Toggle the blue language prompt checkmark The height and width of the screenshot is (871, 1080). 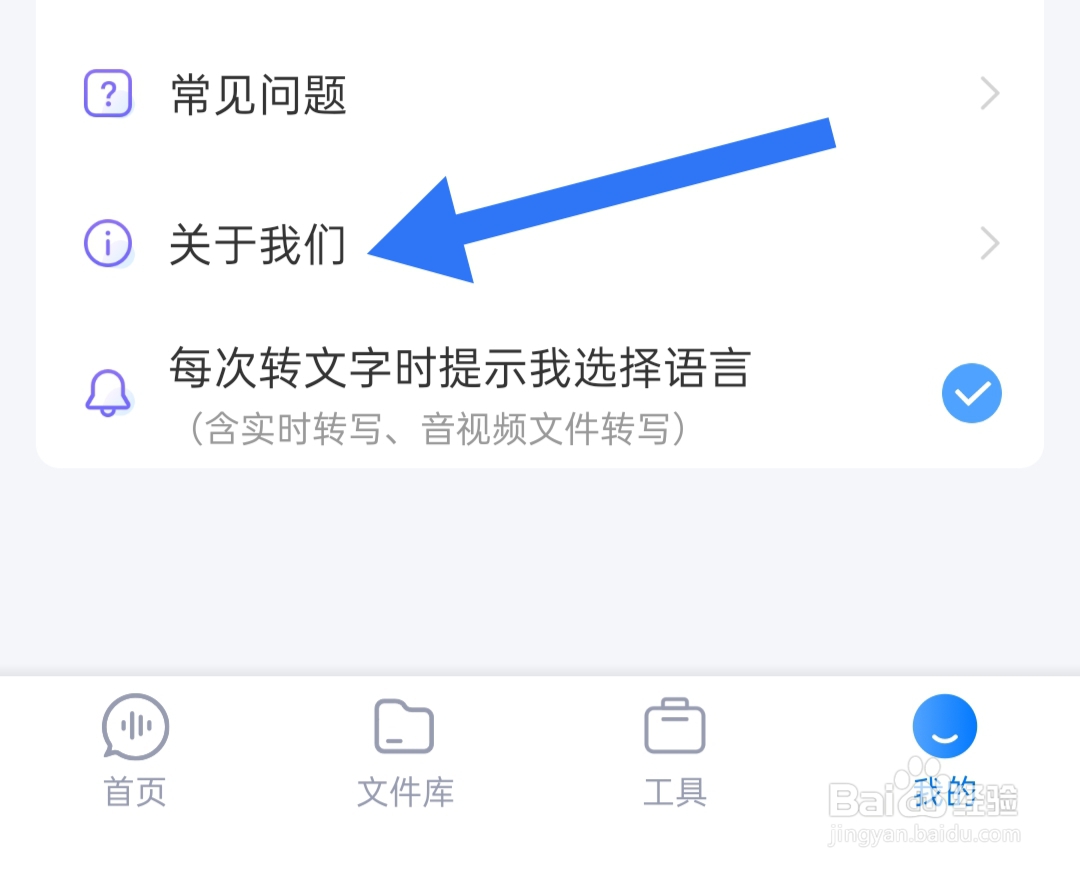click(x=971, y=392)
